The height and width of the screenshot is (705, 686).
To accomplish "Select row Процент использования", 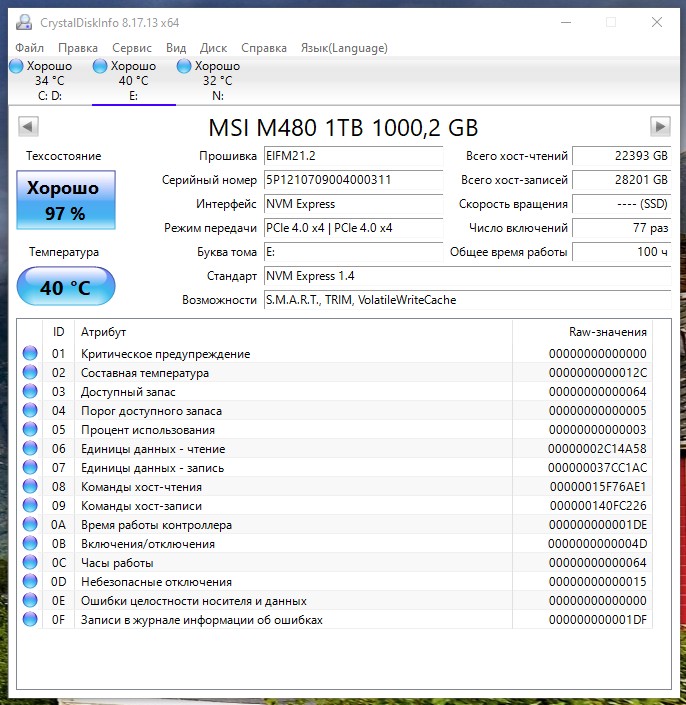I will click(334, 429).
